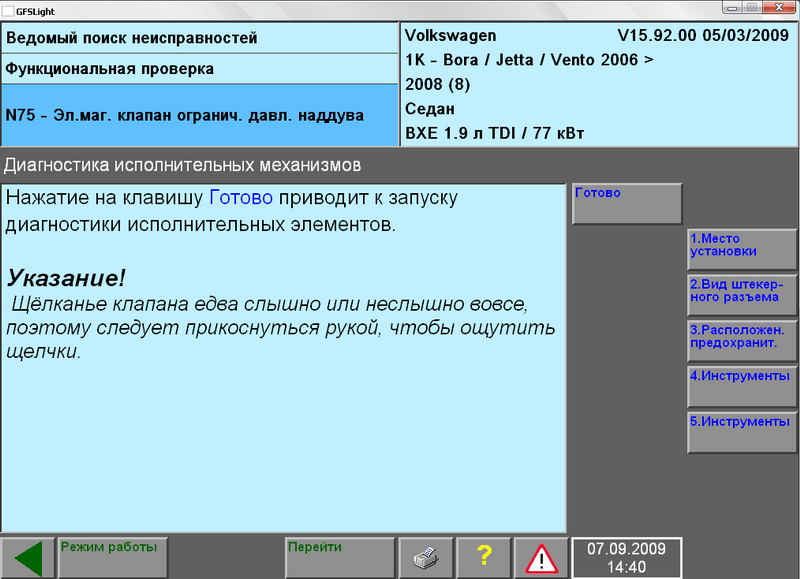Maximize the GFSLight window
The width and height of the screenshot is (800, 579).
[752, 7]
